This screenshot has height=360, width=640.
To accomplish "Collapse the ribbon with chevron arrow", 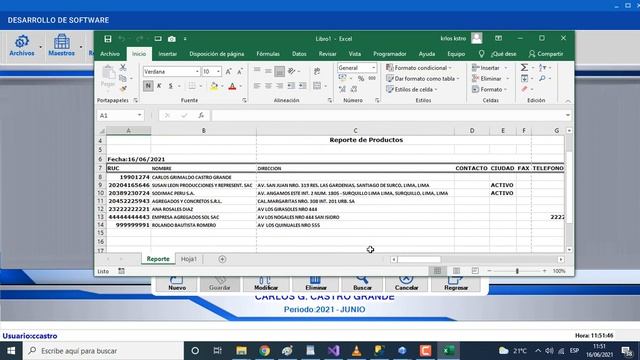I will click(x=568, y=101).
